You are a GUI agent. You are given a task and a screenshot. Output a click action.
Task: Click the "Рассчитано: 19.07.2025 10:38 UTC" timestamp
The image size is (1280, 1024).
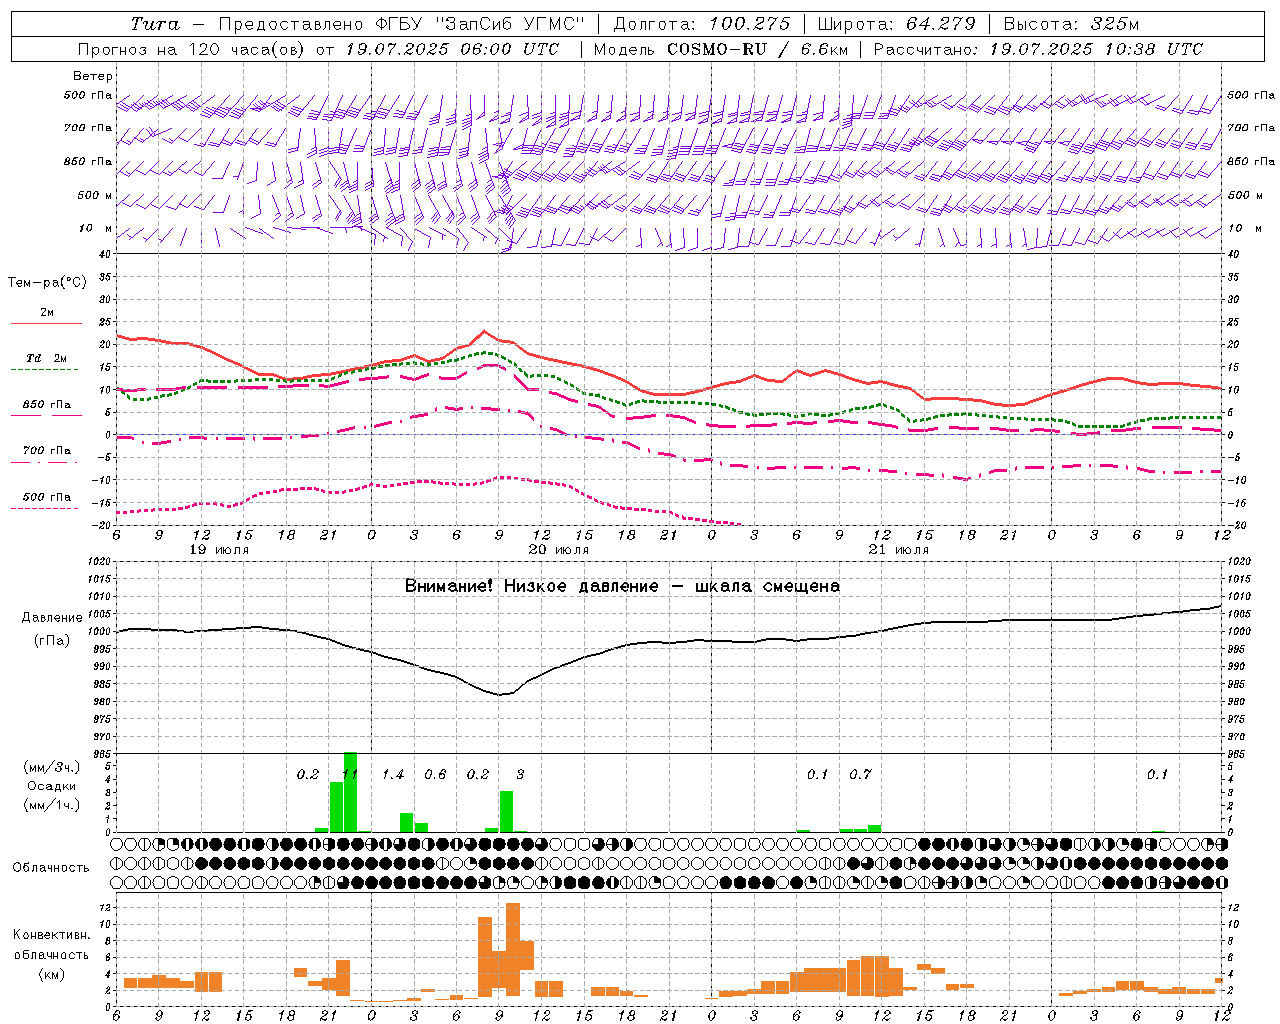pos(1038,49)
